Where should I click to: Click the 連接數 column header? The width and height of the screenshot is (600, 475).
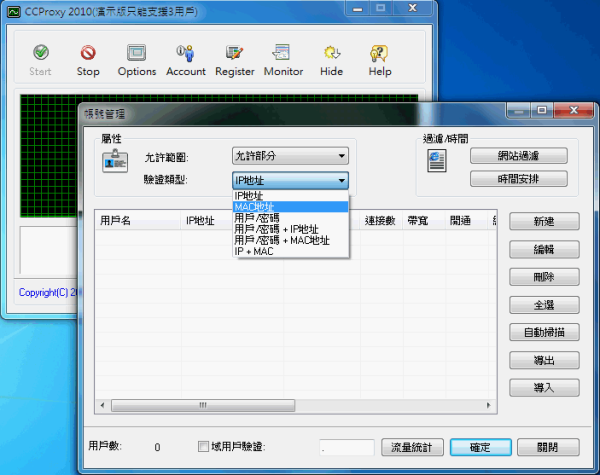pos(381,220)
